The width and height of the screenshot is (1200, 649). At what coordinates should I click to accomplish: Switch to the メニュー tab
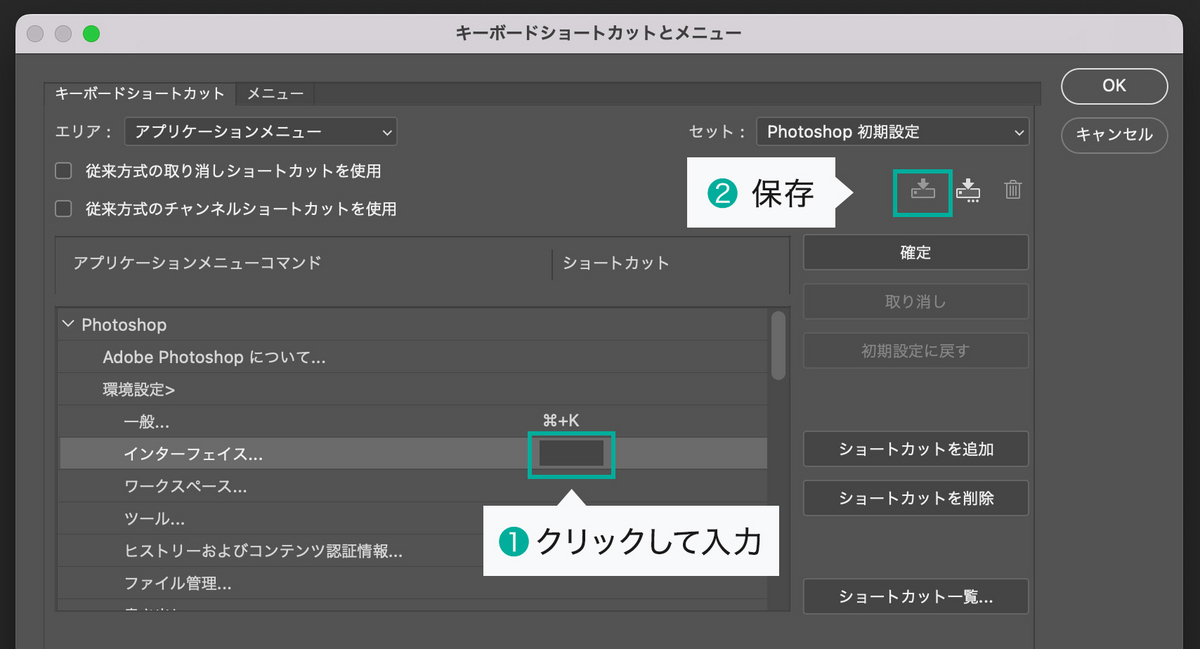coord(275,93)
